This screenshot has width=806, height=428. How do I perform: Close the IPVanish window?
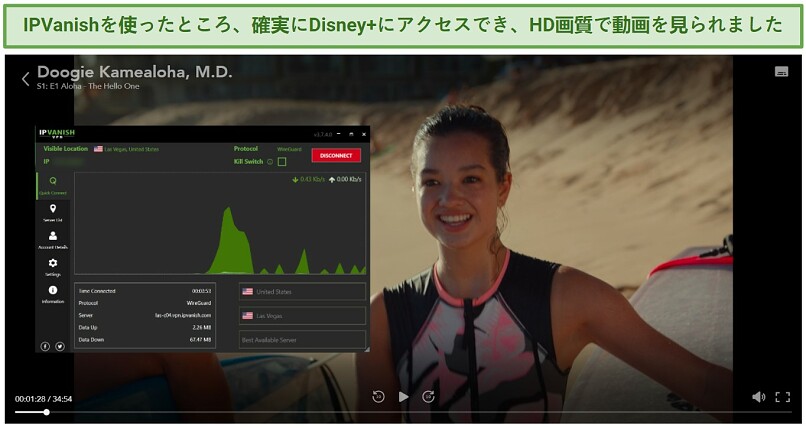coord(364,134)
